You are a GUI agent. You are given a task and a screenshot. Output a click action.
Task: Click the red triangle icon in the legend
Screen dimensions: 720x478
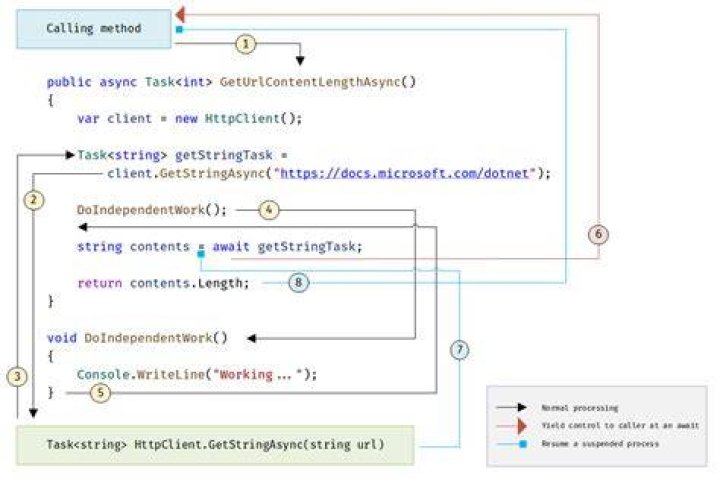tap(522, 426)
